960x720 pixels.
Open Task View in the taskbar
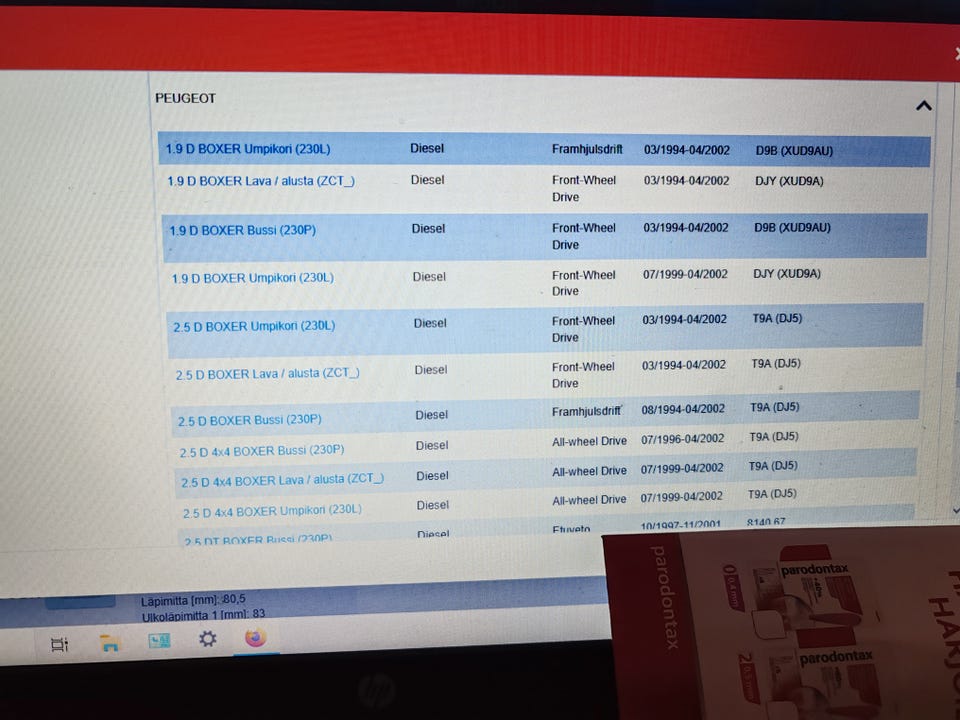[59, 644]
